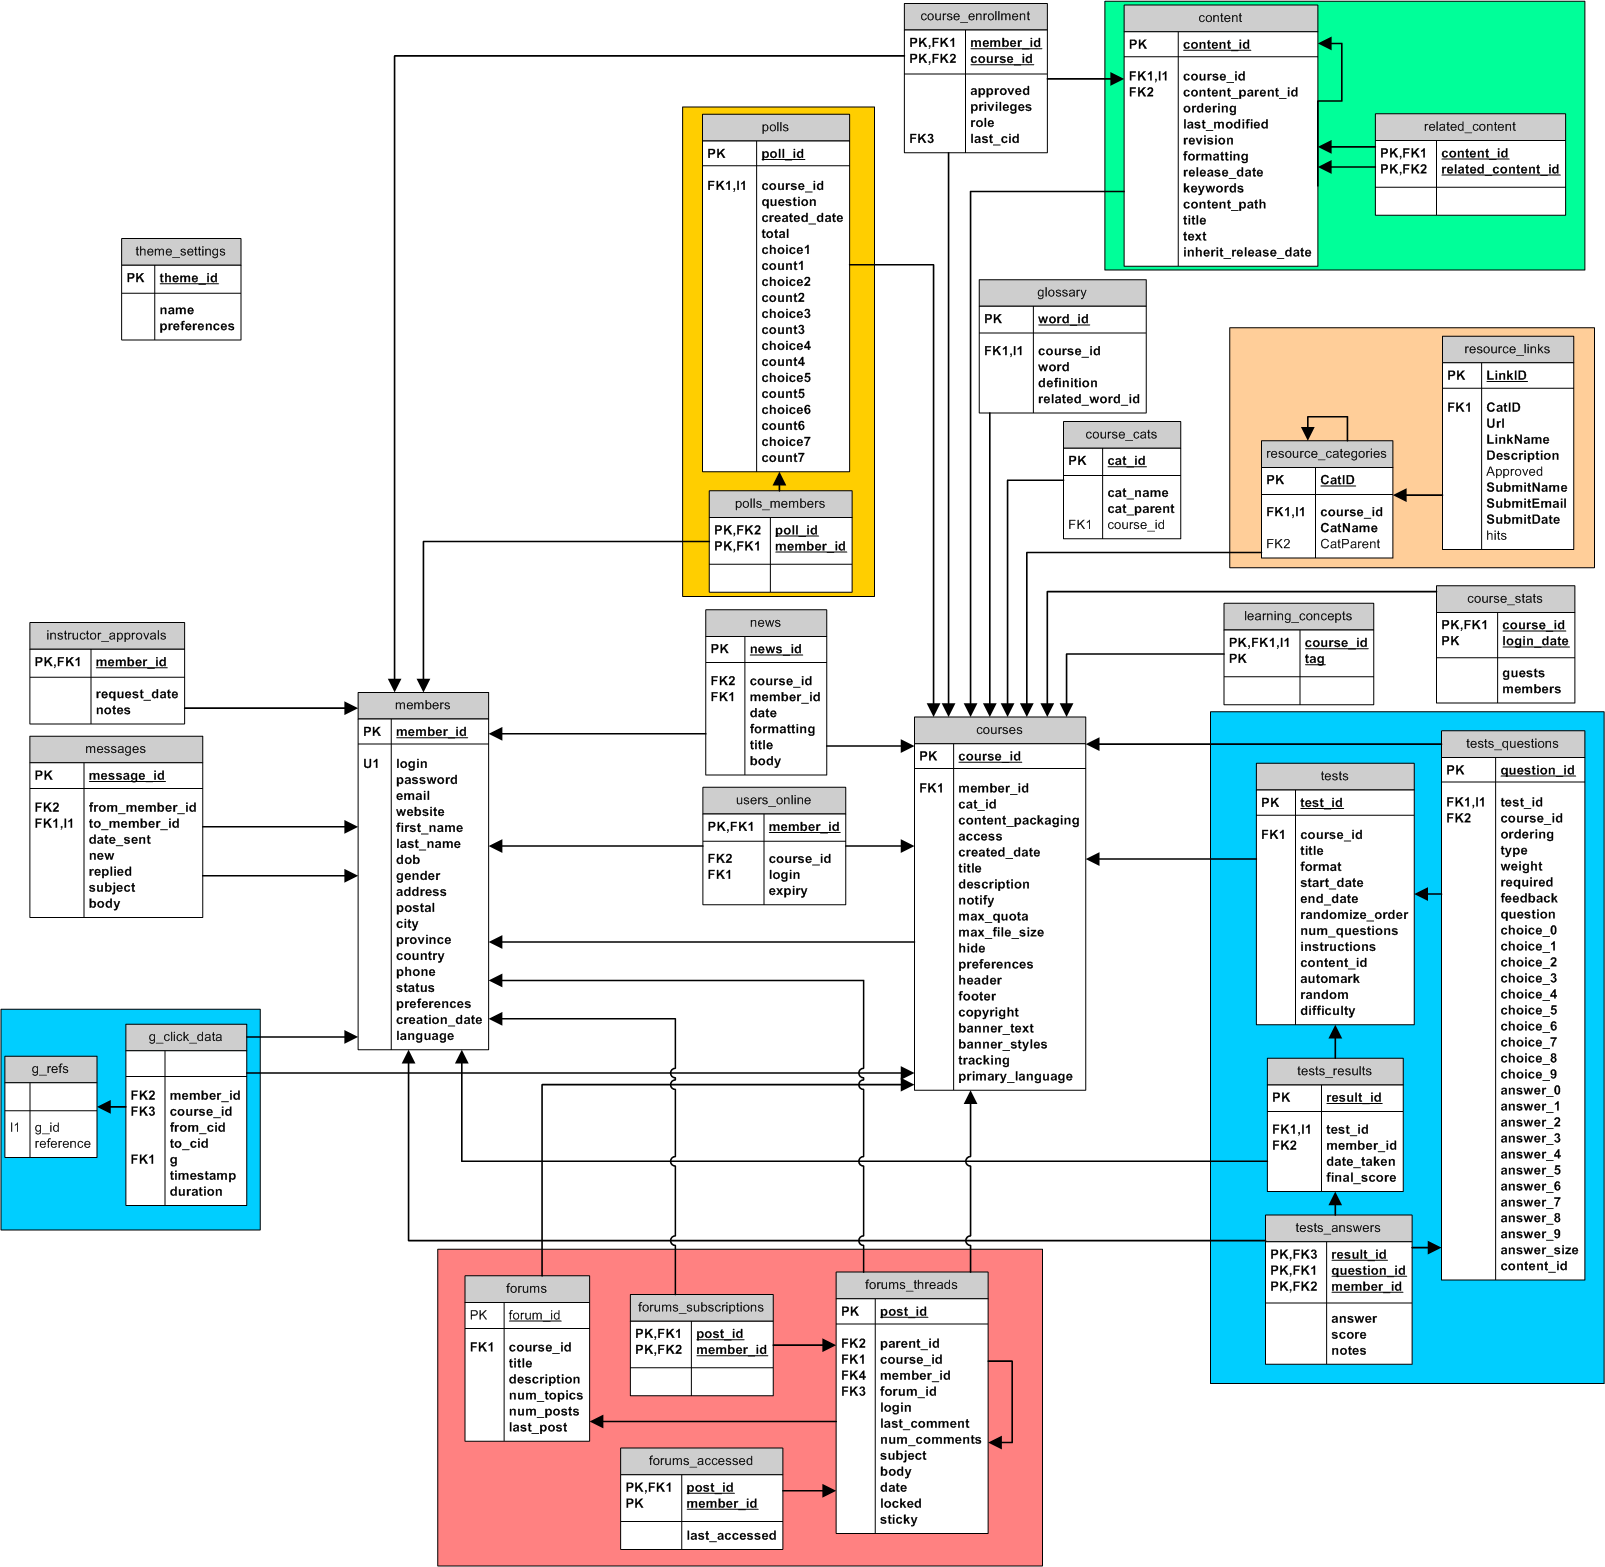Click SubmitEmail field in resource_links
Image resolution: width=1605 pixels, height=1567 pixels.
[x=1526, y=504]
